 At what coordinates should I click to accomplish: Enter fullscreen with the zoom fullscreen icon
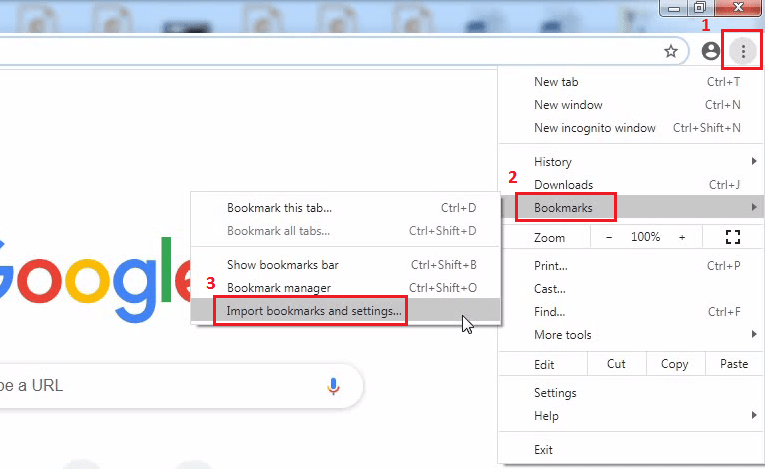pyautogui.click(x=732, y=237)
